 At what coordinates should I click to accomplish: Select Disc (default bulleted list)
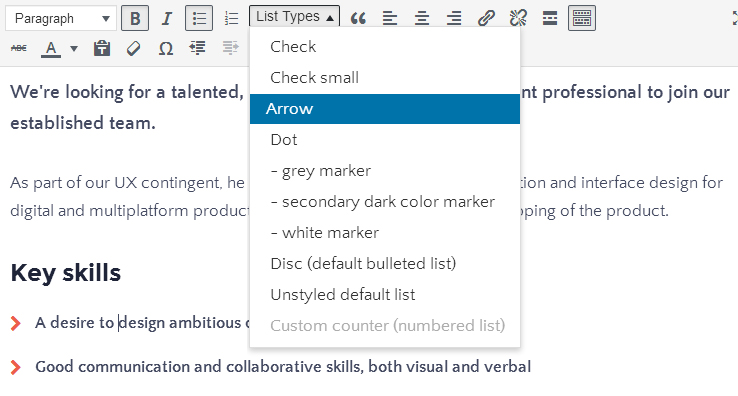pos(385,264)
